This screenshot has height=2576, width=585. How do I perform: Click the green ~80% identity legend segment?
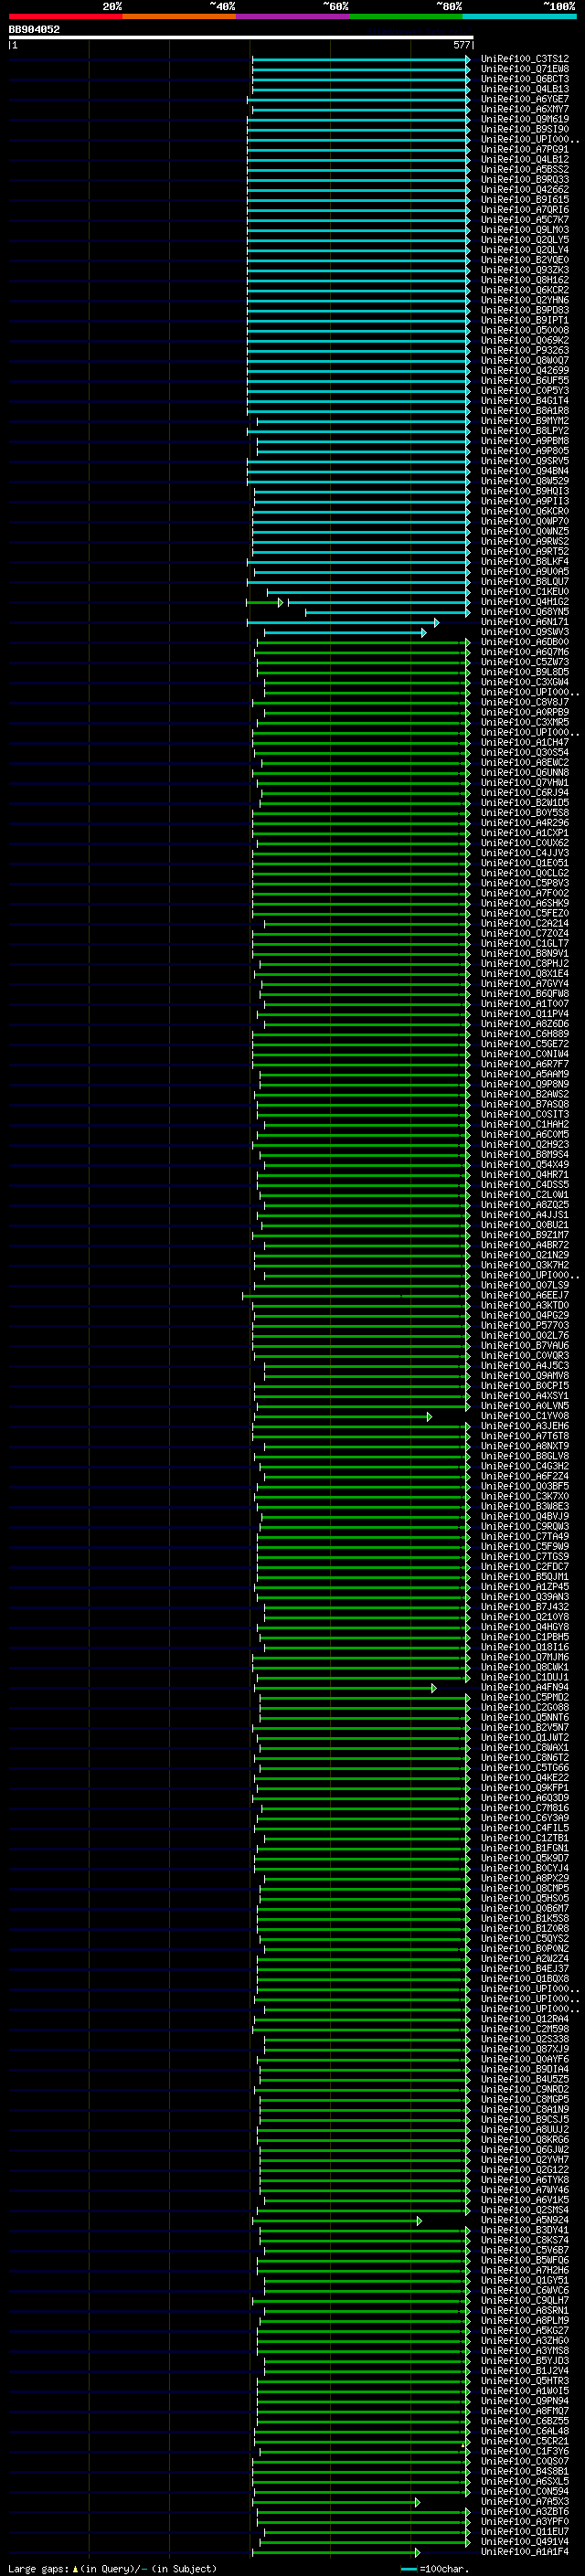point(406,16)
